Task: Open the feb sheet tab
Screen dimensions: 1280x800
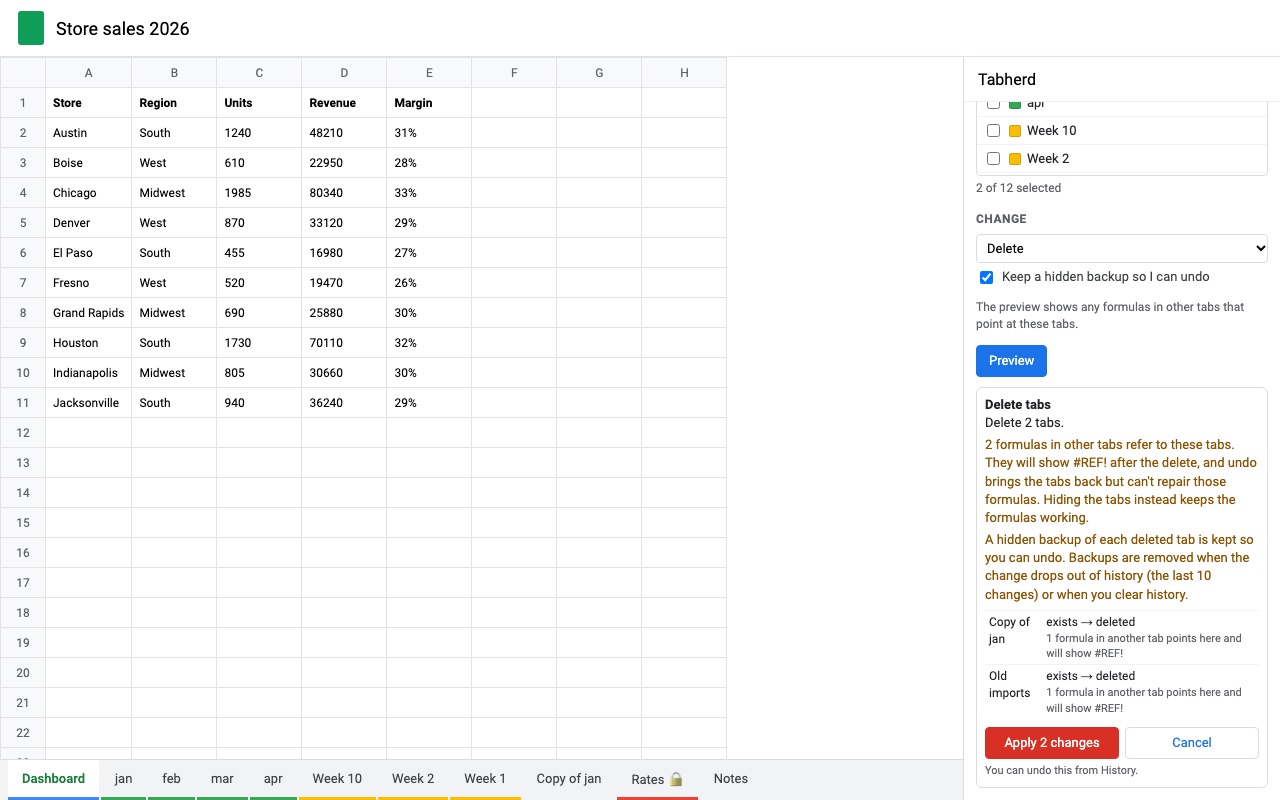Action: coord(172,779)
